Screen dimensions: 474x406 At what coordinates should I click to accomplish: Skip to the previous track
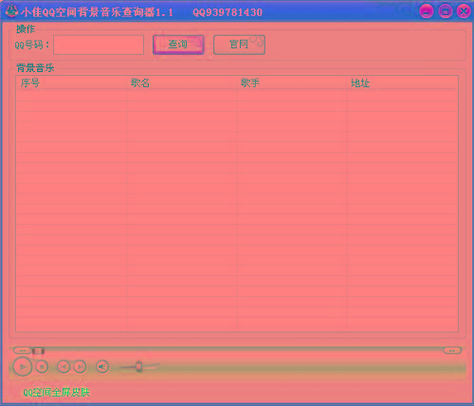(x=63, y=367)
